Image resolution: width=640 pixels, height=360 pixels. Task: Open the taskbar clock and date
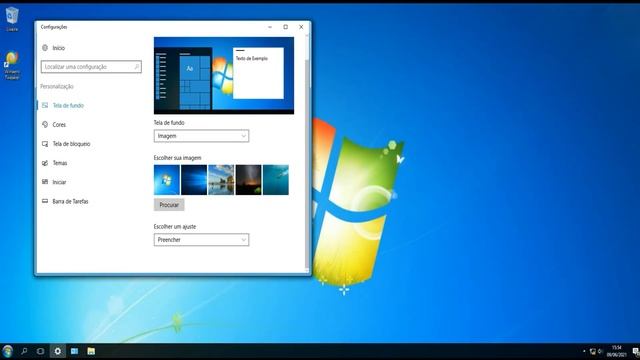tap(617, 351)
